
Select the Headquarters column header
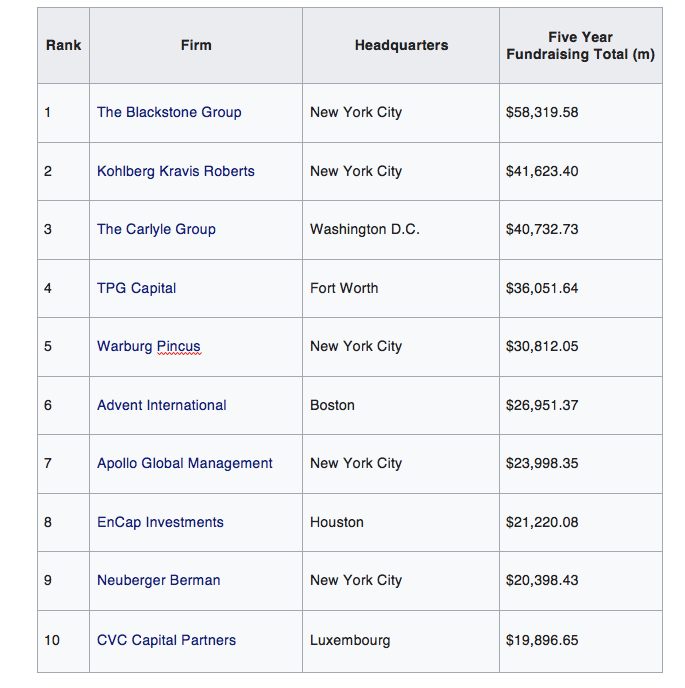click(x=401, y=45)
